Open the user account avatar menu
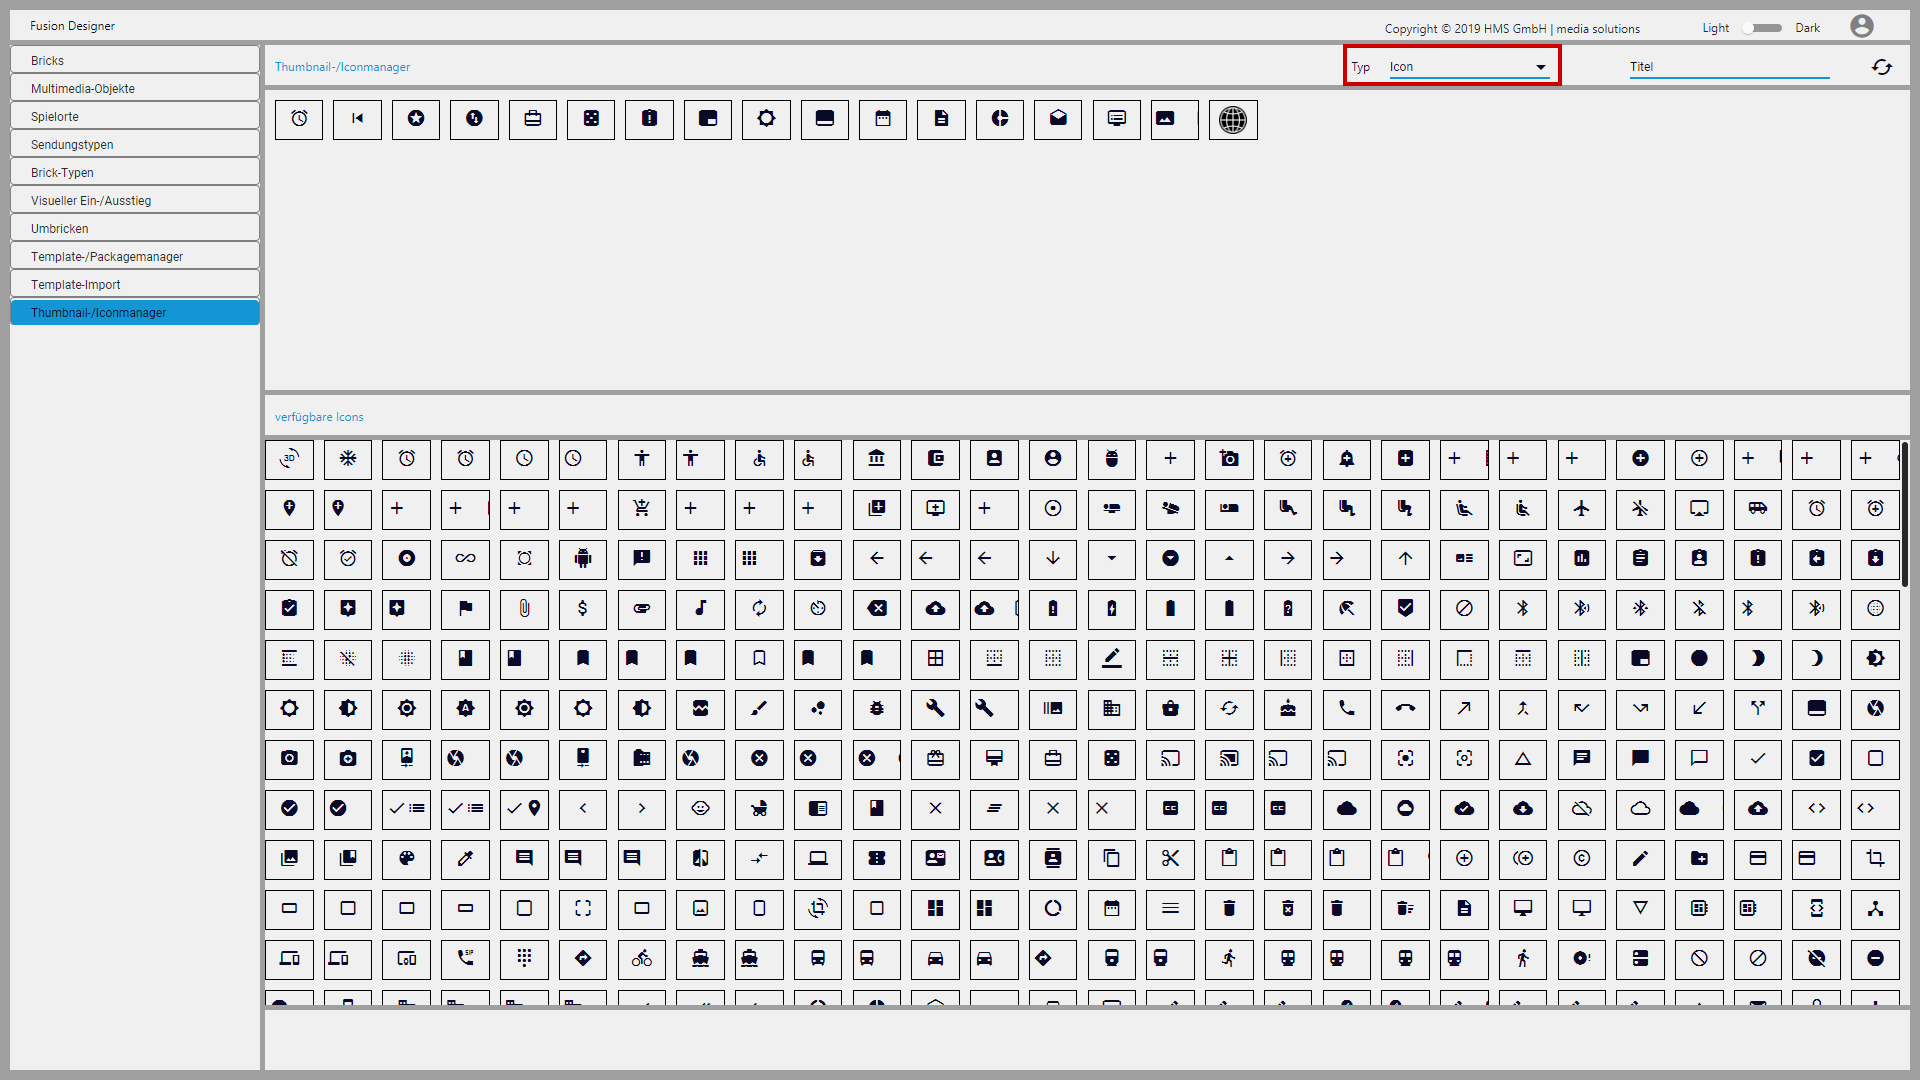 (1861, 27)
